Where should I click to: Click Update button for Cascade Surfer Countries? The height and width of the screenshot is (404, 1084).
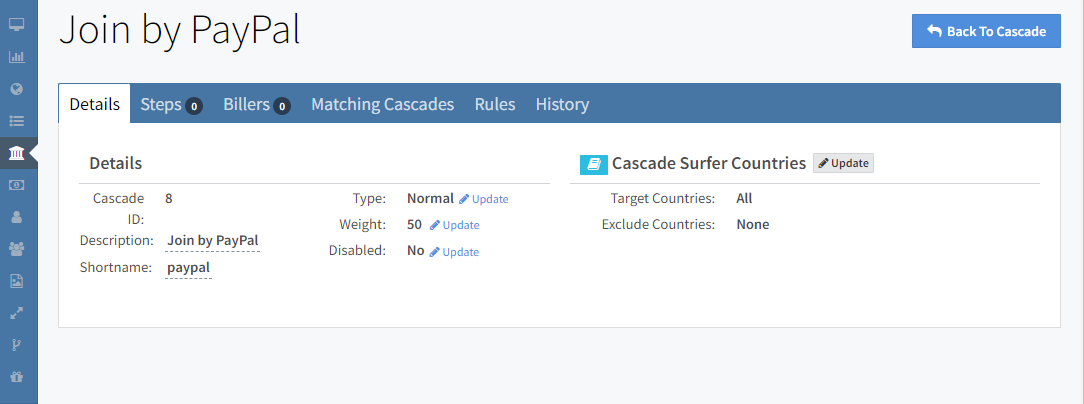pyautogui.click(x=843, y=163)
